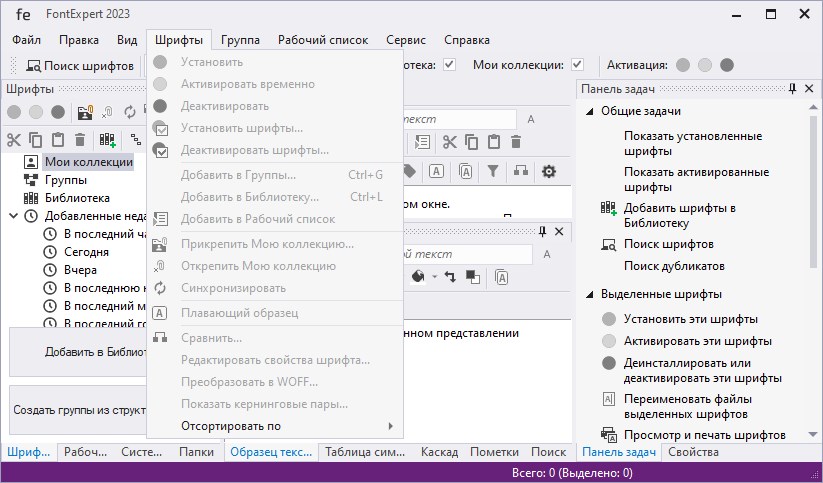Click the attach My Collection icon in Шрифты panel
The image size is (823, 483).
click(85, 112)
